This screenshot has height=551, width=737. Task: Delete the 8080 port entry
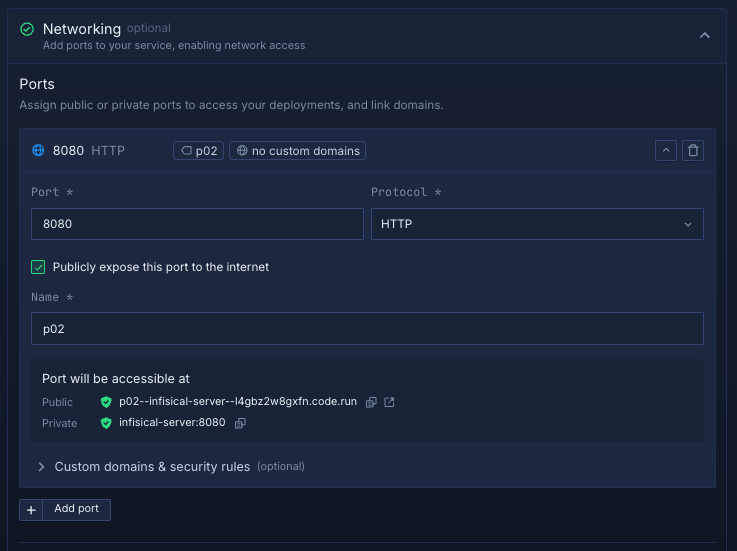(693, 151)
